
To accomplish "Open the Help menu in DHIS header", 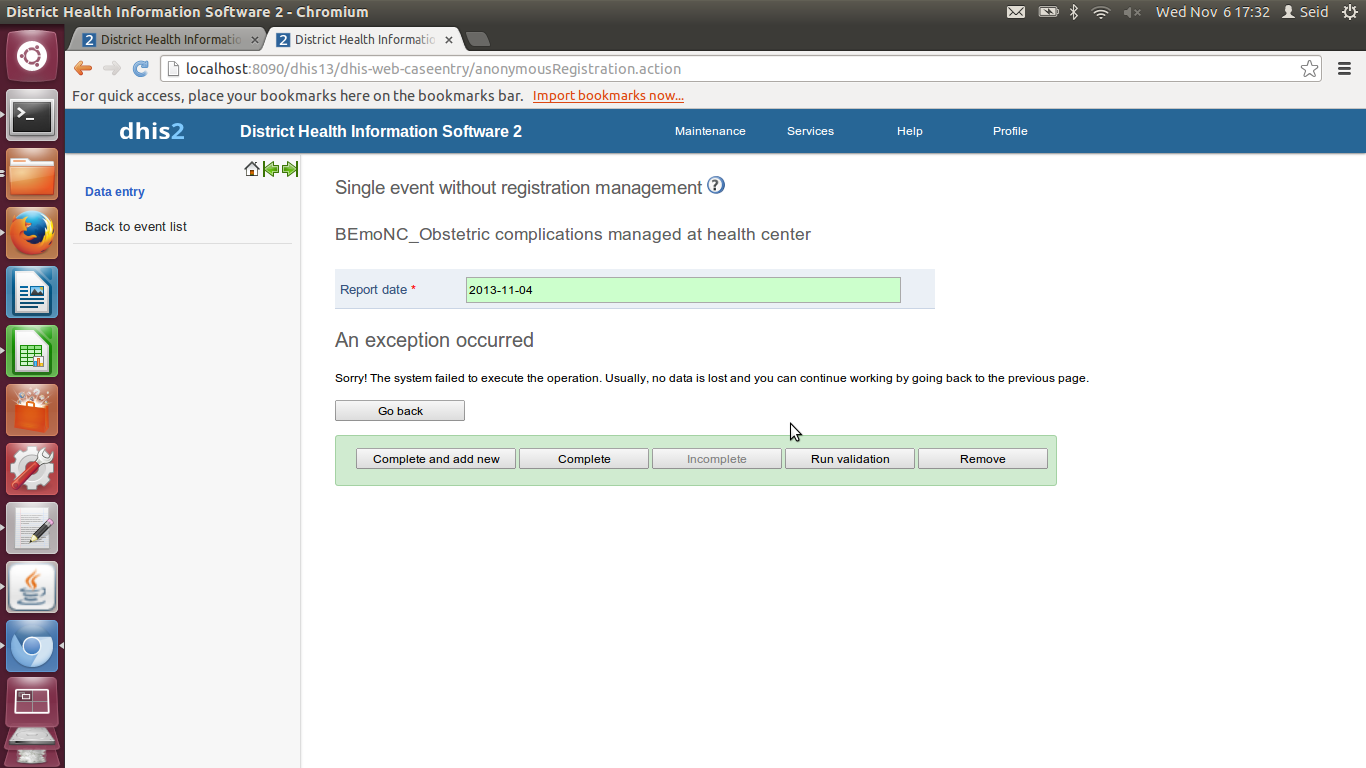I will coord(909,131).
